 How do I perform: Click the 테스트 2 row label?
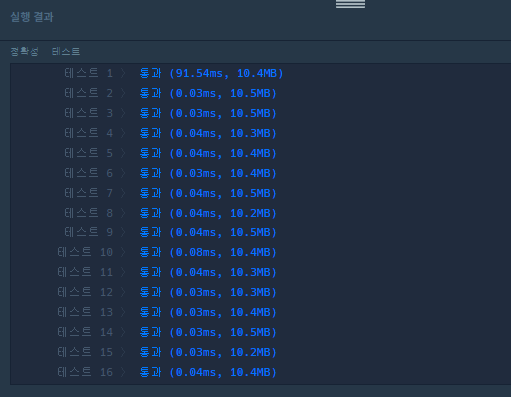(89, 93)
